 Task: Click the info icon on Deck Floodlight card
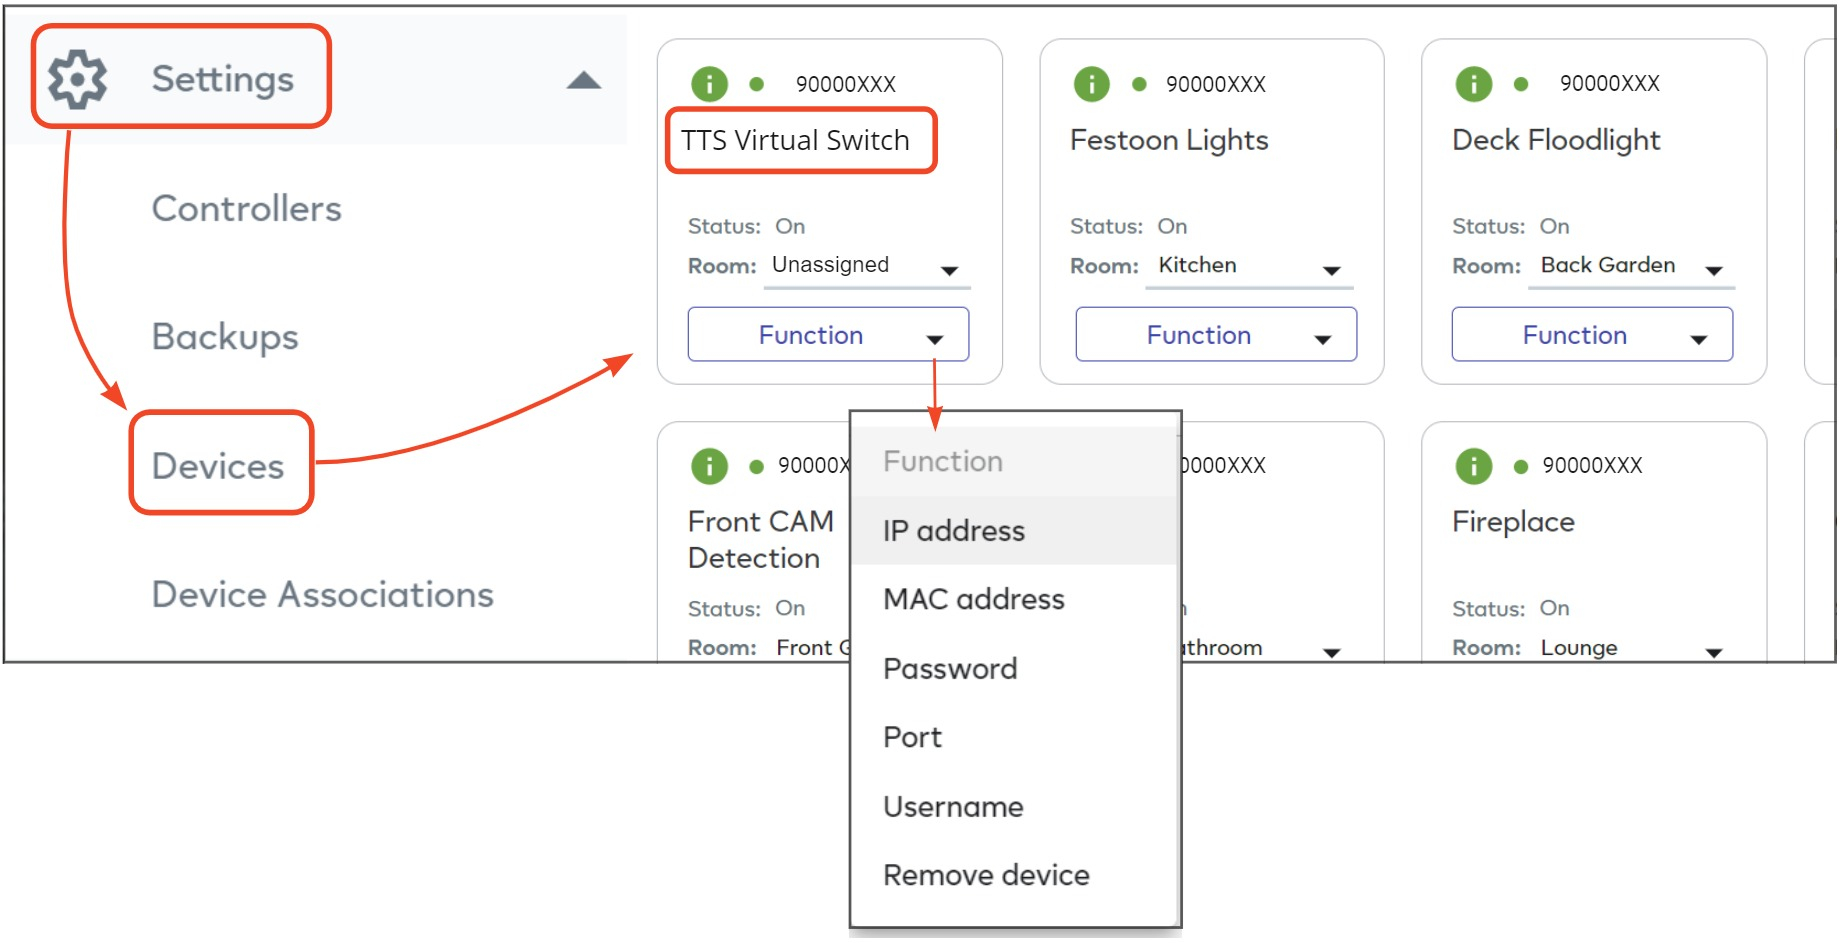(1473, 84)
